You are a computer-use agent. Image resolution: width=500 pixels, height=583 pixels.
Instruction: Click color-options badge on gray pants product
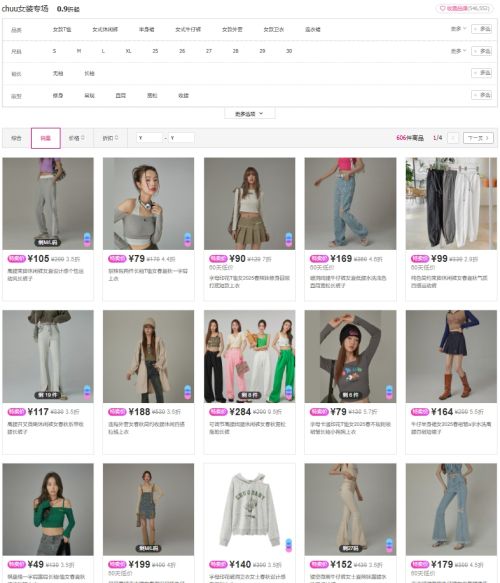(x=87, y=239)
